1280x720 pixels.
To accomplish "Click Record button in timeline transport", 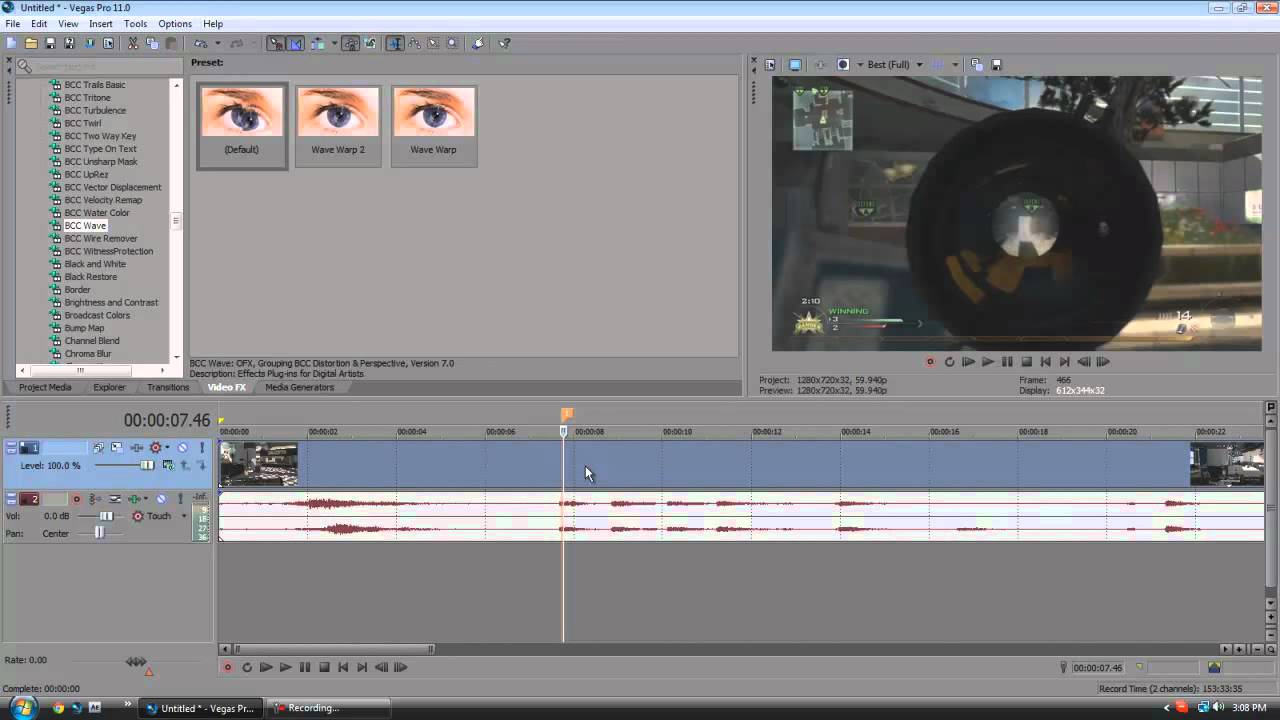I will click(228, 667).
